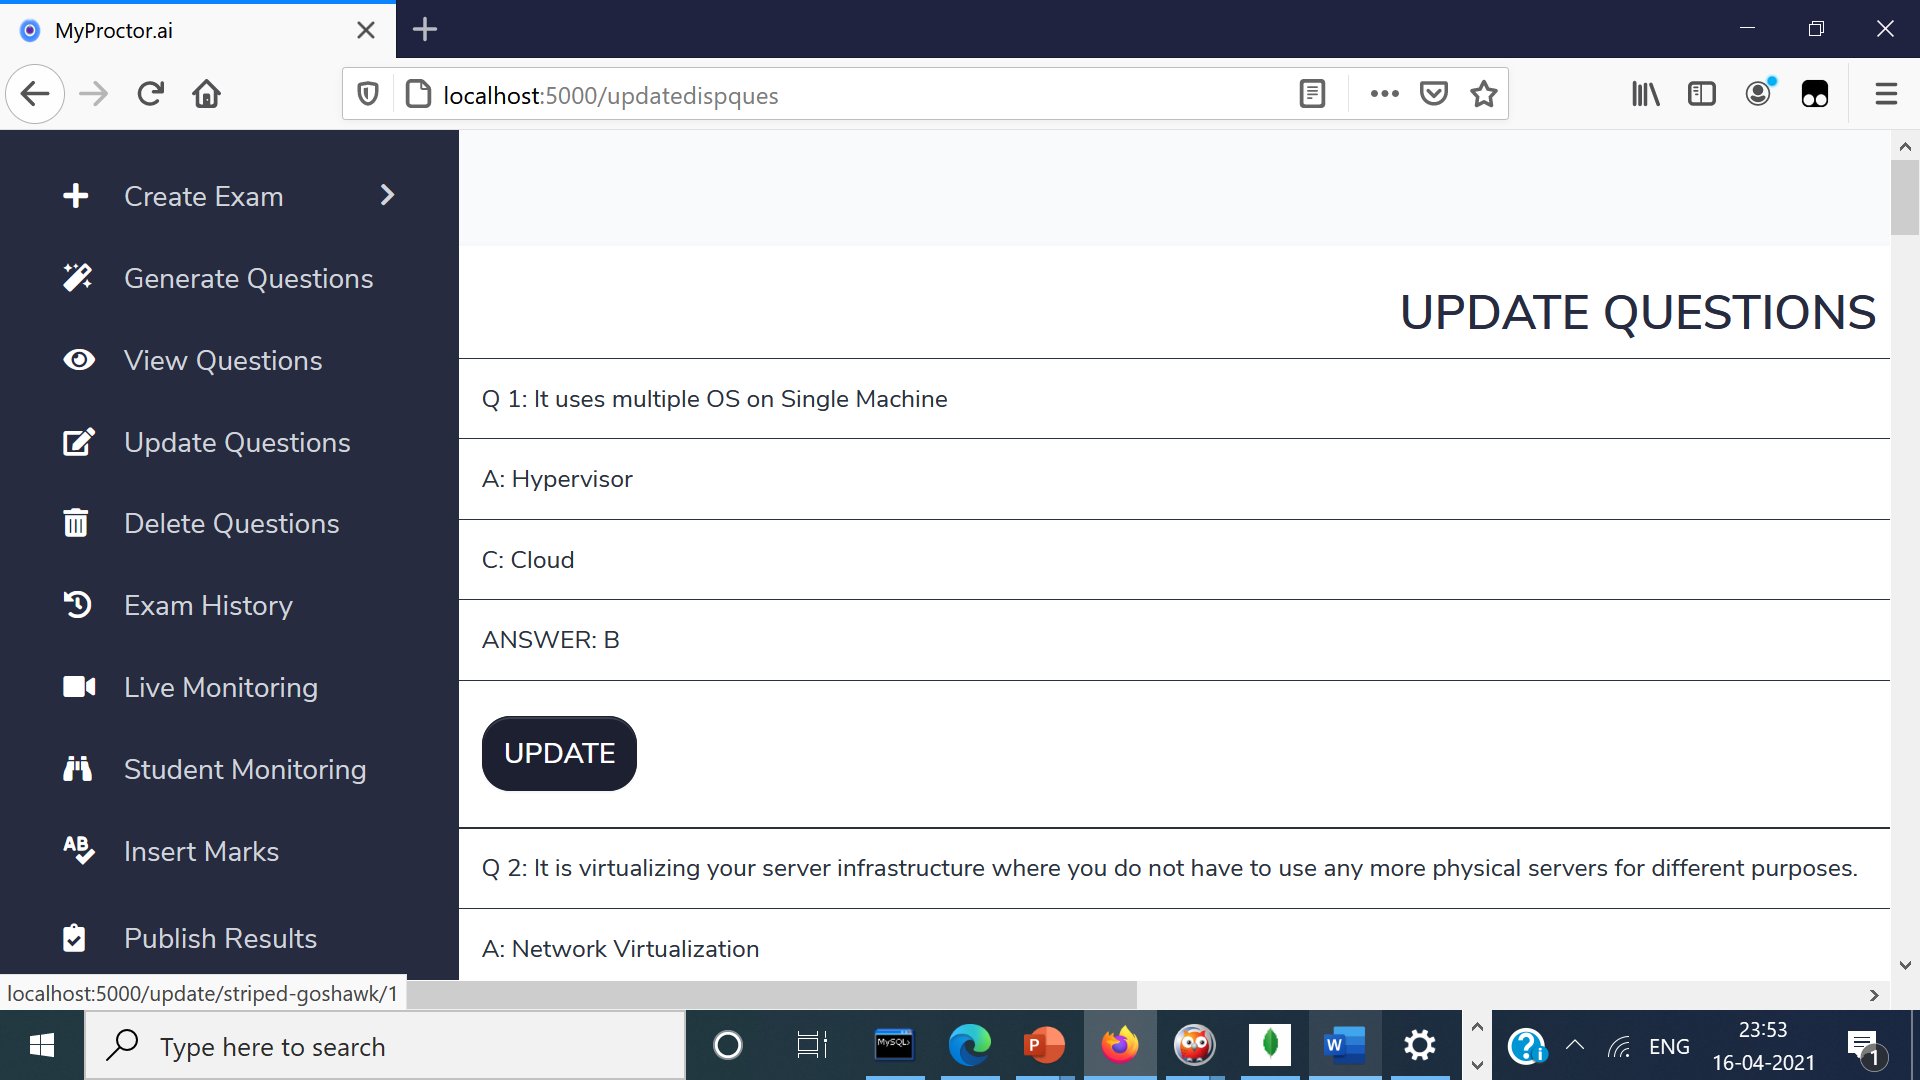Click the binoculars Student Monitoring icon
This screenshot has height=1080, width=1920.
pyautogui.click(x=77, y=769)
